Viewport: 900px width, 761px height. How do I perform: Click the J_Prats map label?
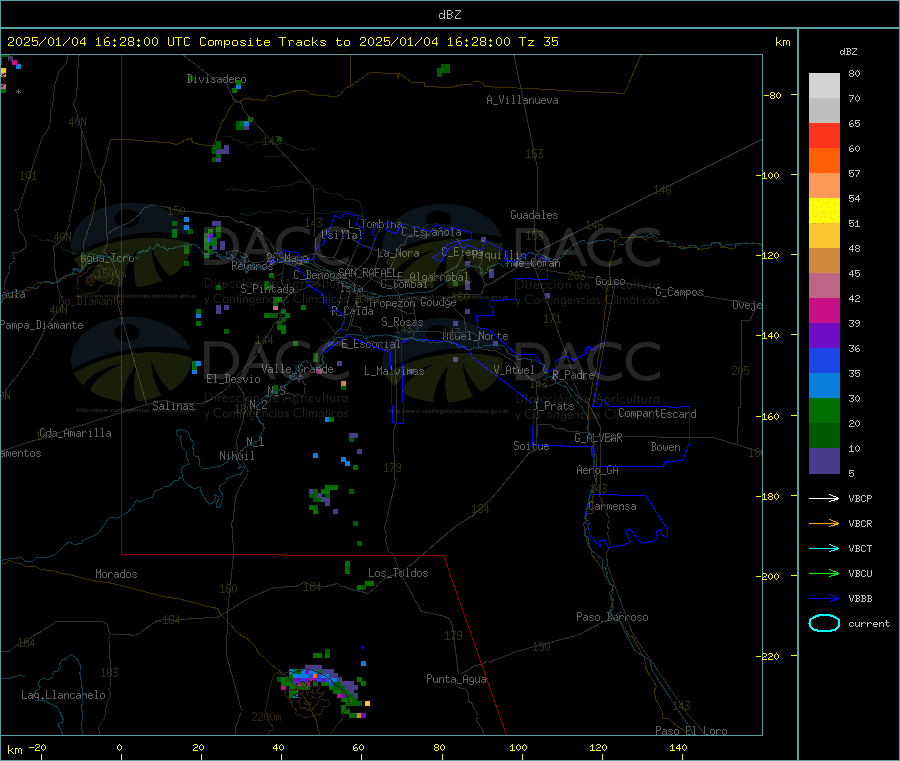(553, 406)
